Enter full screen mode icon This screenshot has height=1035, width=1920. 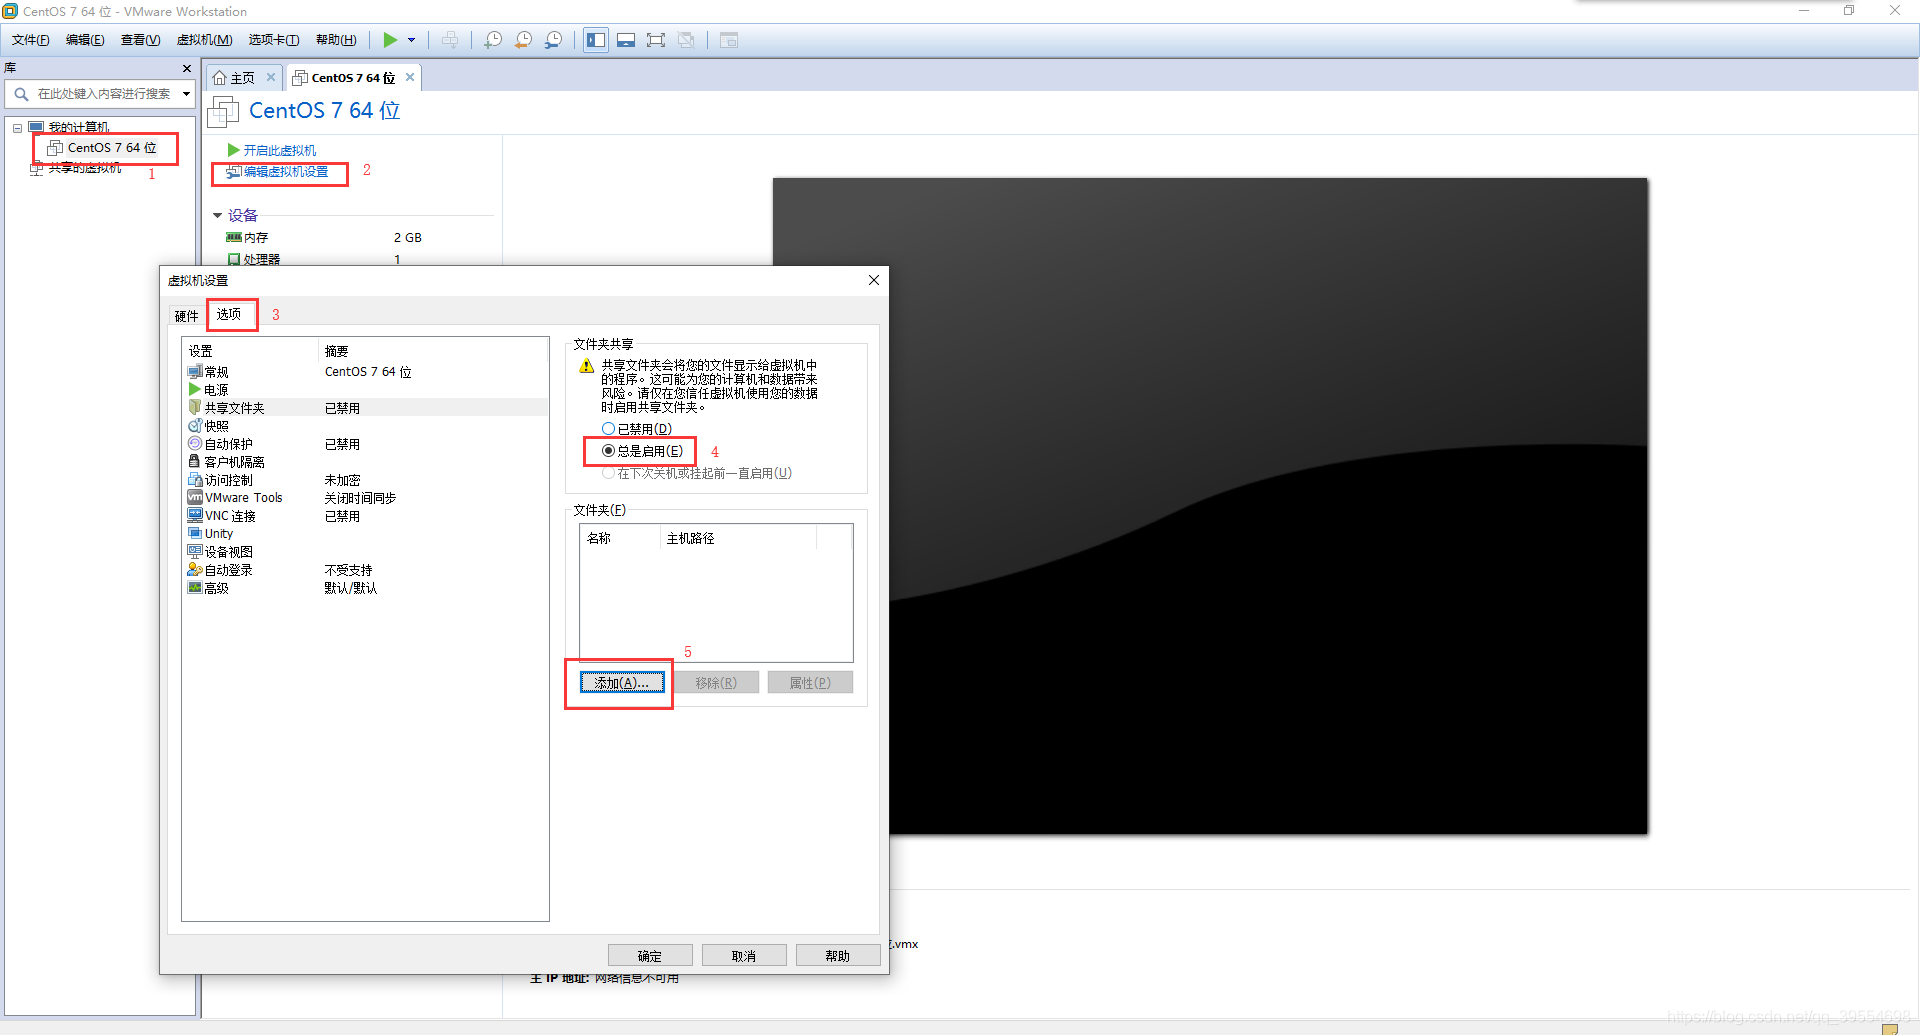point(656,40)
